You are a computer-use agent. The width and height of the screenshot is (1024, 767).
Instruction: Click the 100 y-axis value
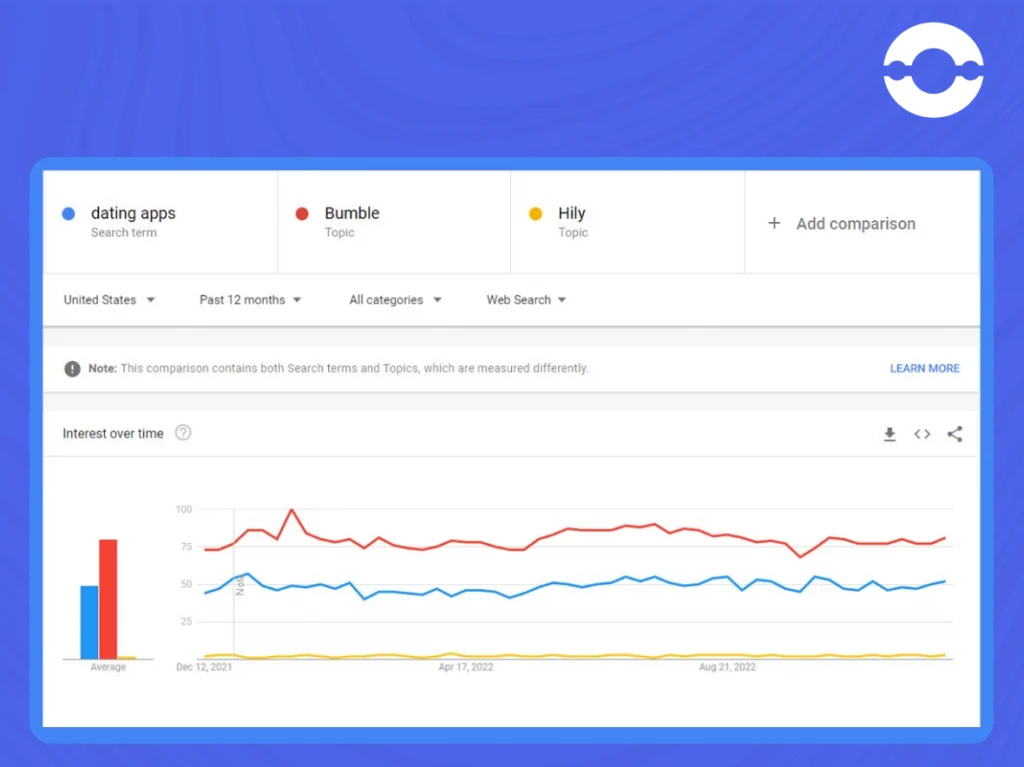[184, 509]
